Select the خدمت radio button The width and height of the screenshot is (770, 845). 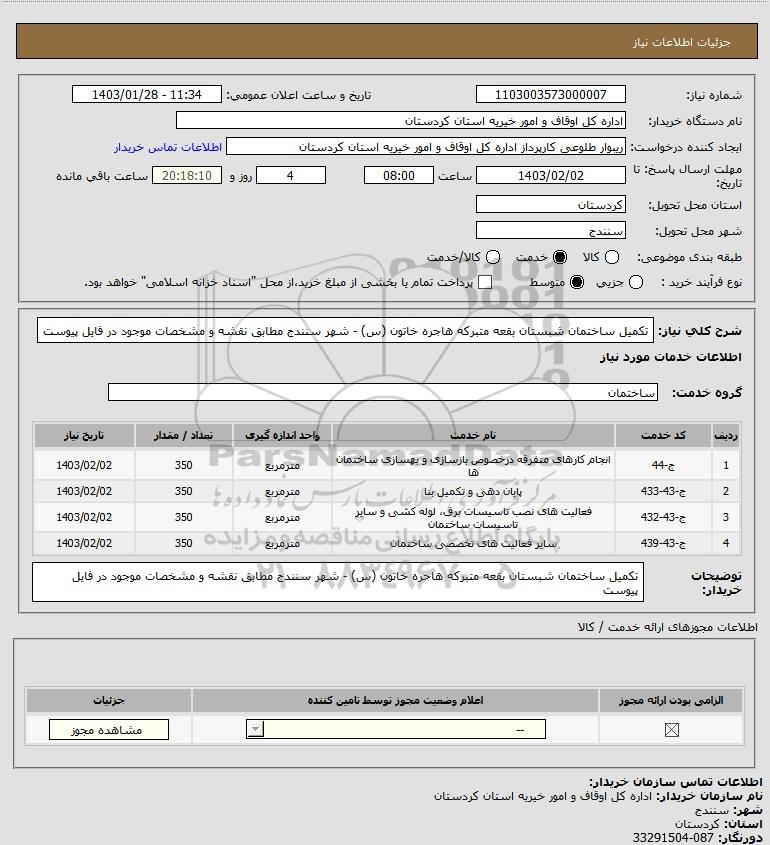point(560,257)
